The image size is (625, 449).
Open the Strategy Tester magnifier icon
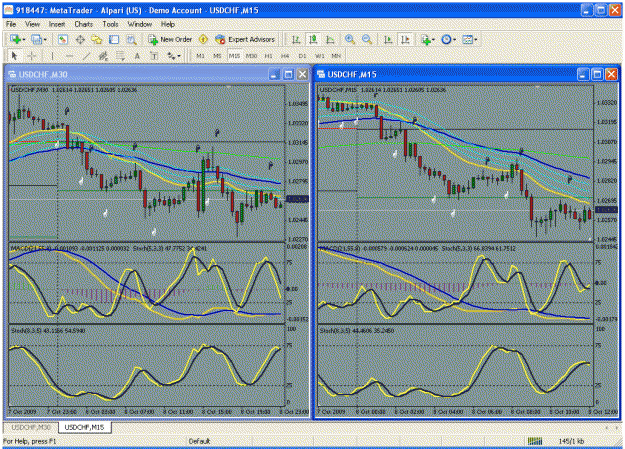pos(131,39)
